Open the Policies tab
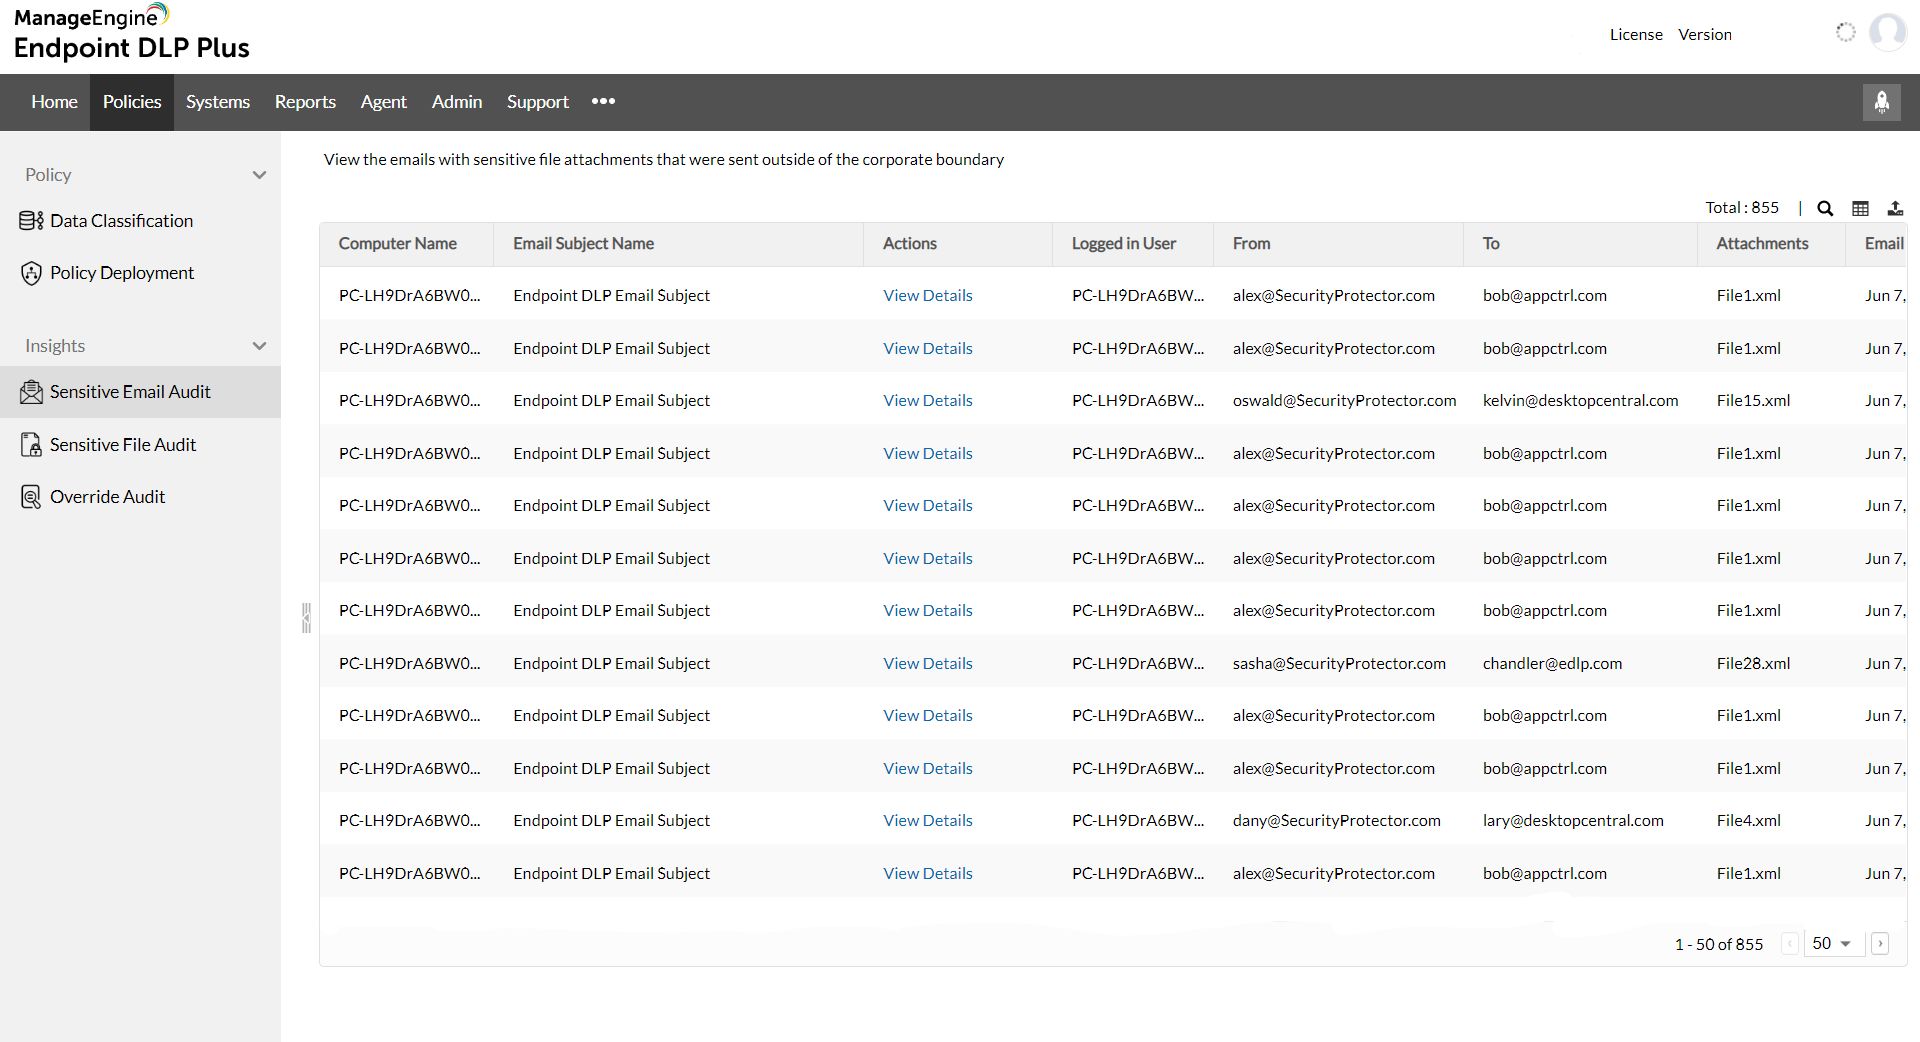This screenshot has height=1042, width=1920. [132, 102]
